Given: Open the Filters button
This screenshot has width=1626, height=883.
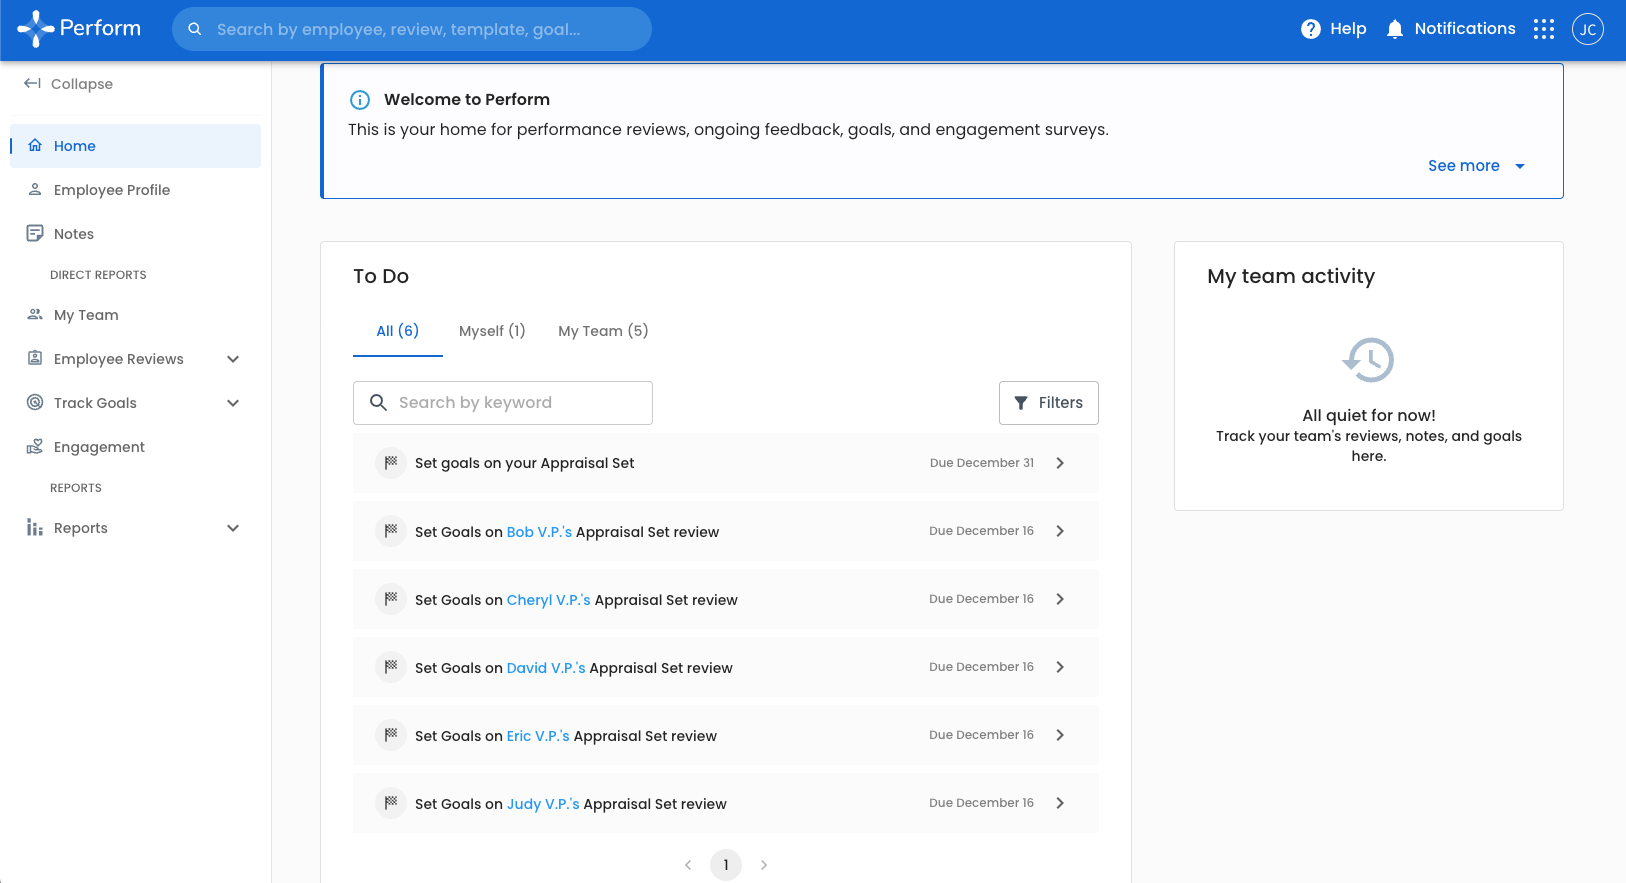Looking at the screenshot, I should click(x=1049, y=403).
